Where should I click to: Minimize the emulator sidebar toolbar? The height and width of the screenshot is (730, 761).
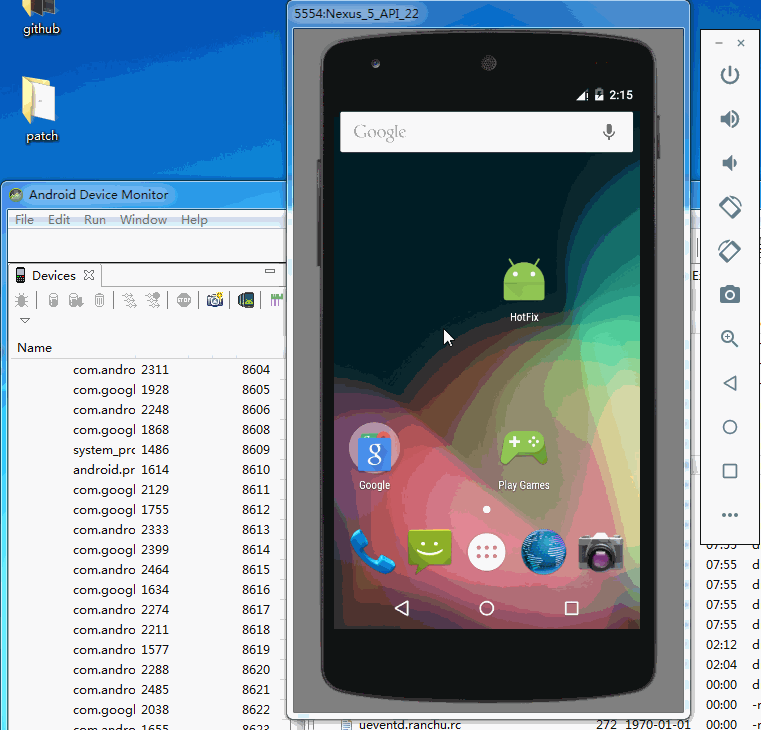coord(719,43)
